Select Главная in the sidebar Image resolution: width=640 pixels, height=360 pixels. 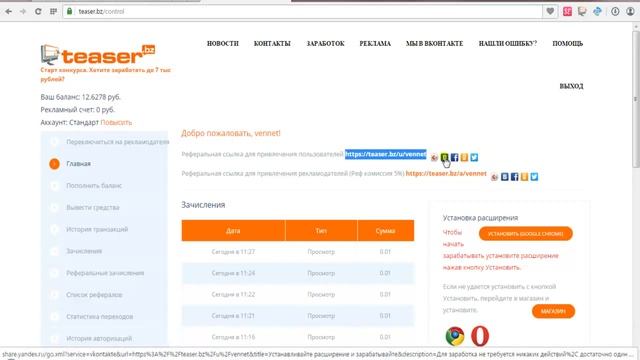coord(78,164)
